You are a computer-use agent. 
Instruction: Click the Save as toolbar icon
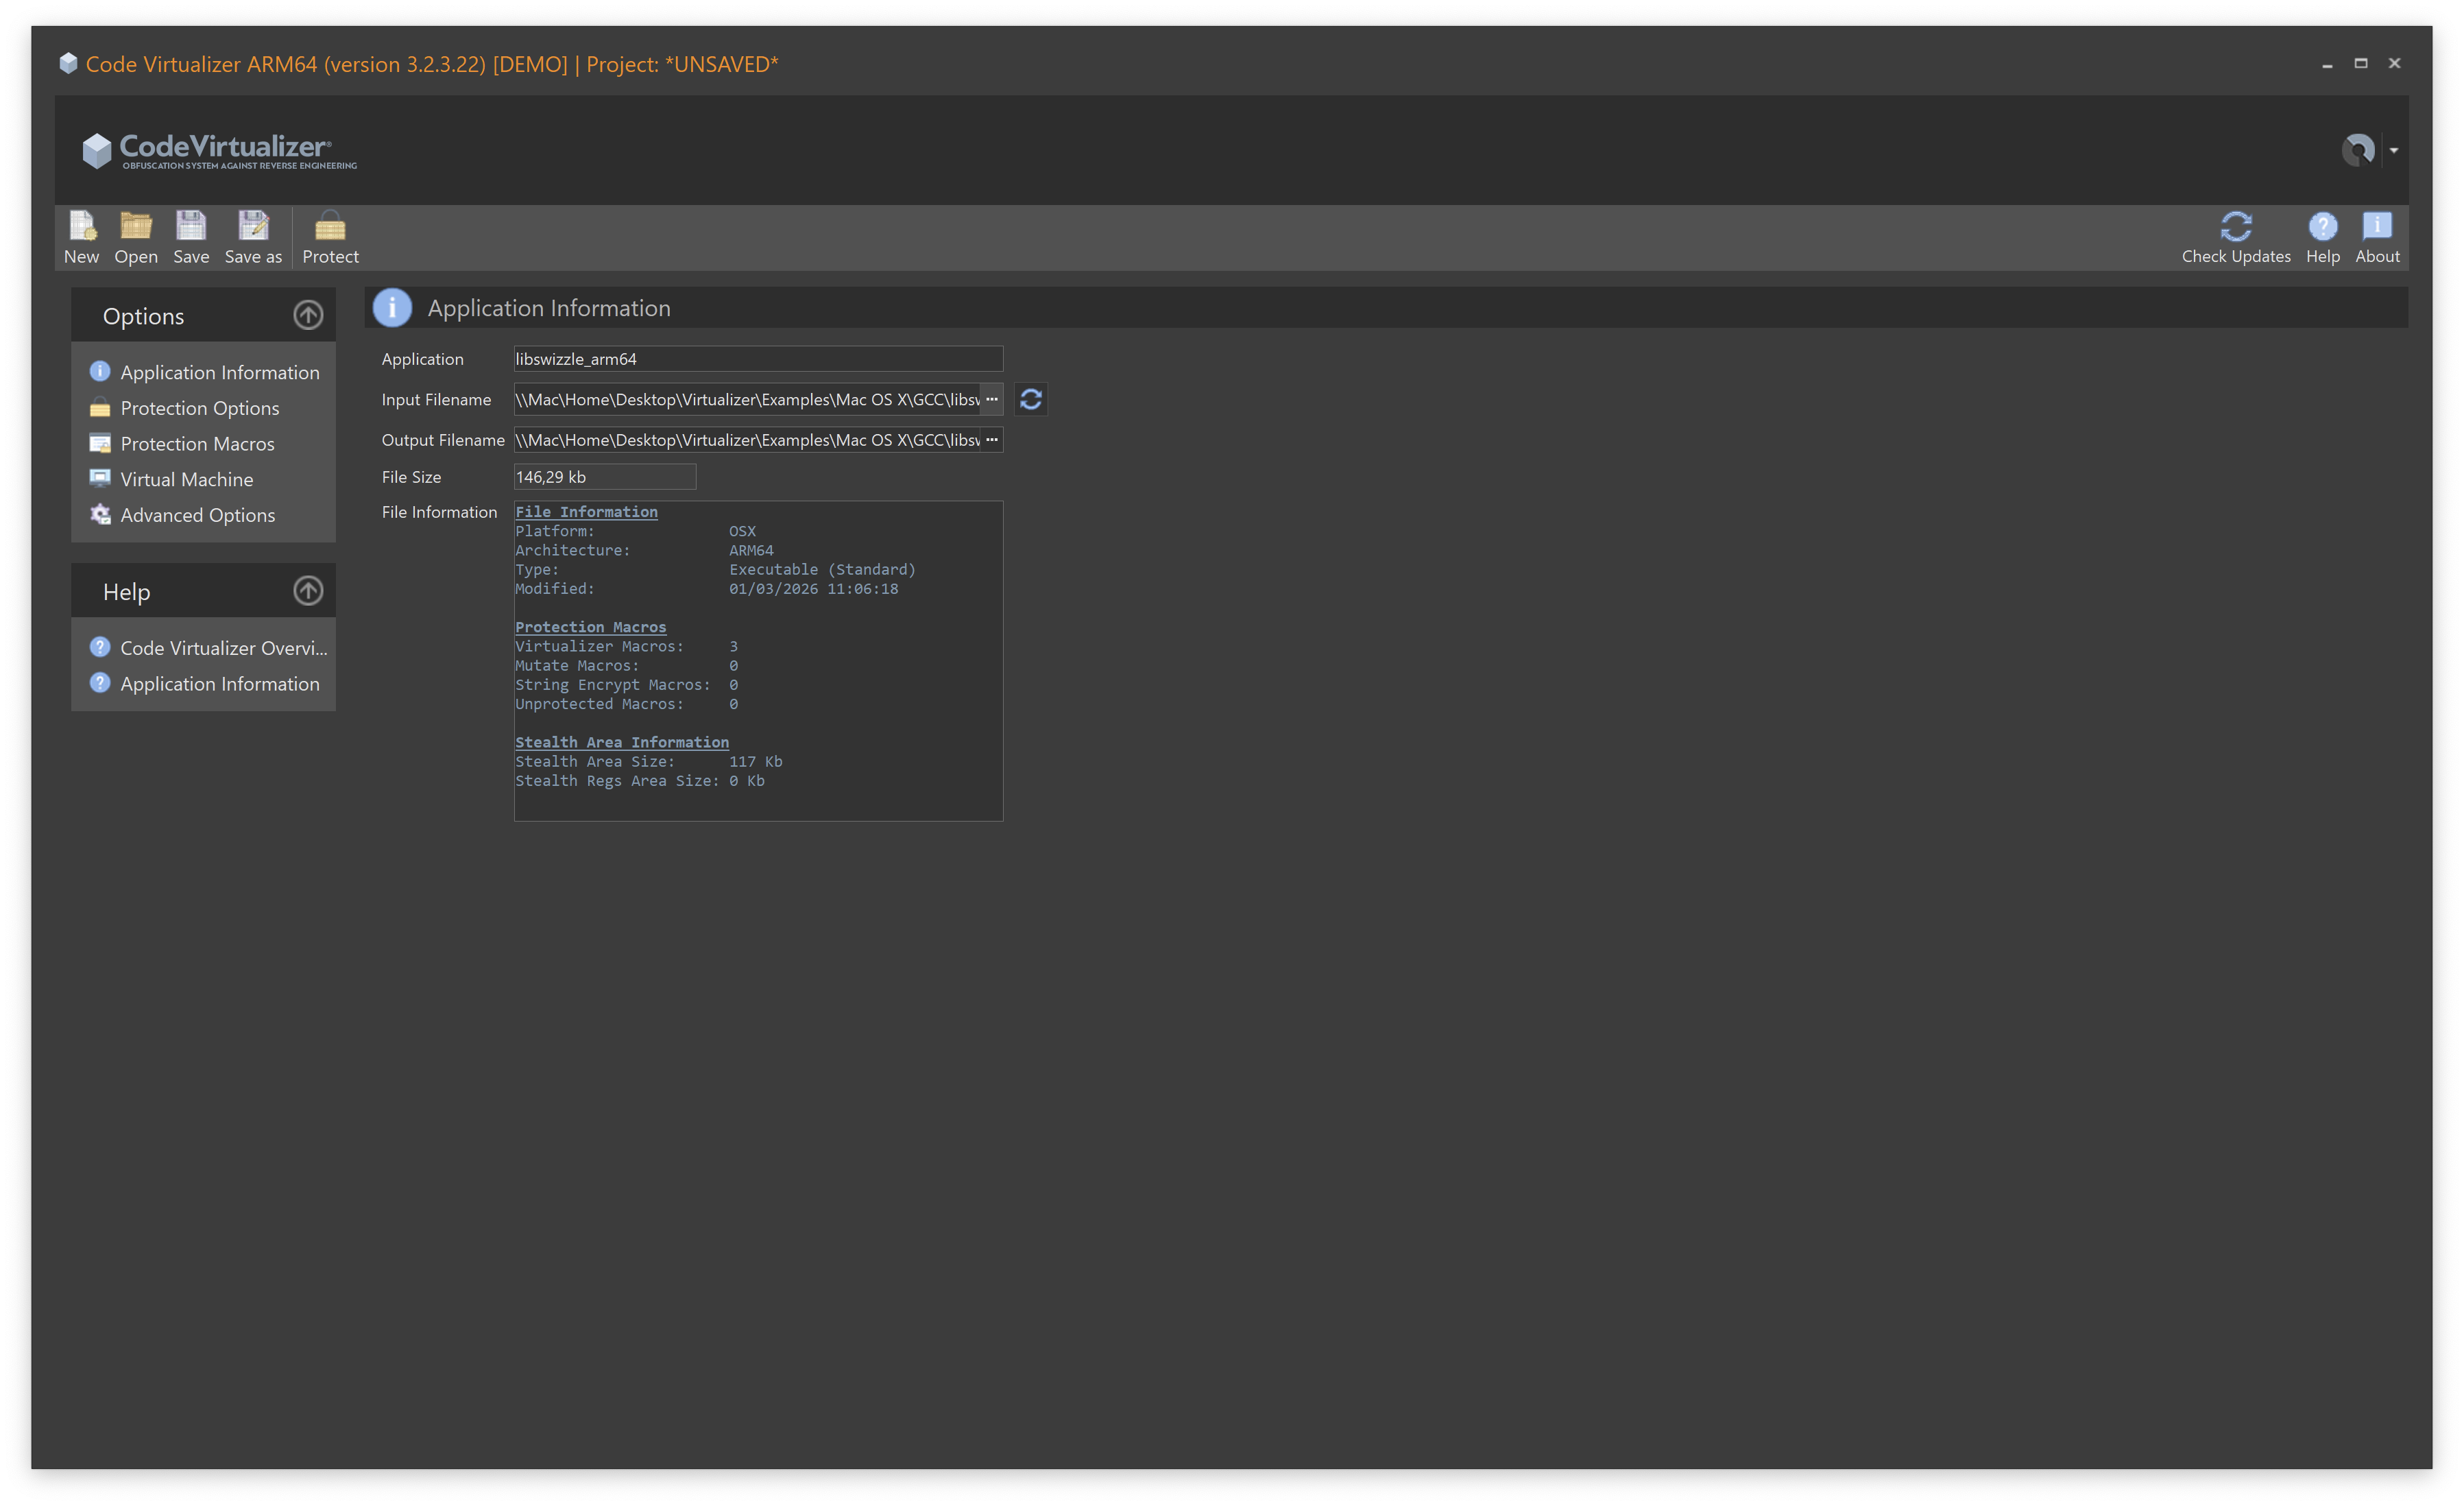[253, 237]
